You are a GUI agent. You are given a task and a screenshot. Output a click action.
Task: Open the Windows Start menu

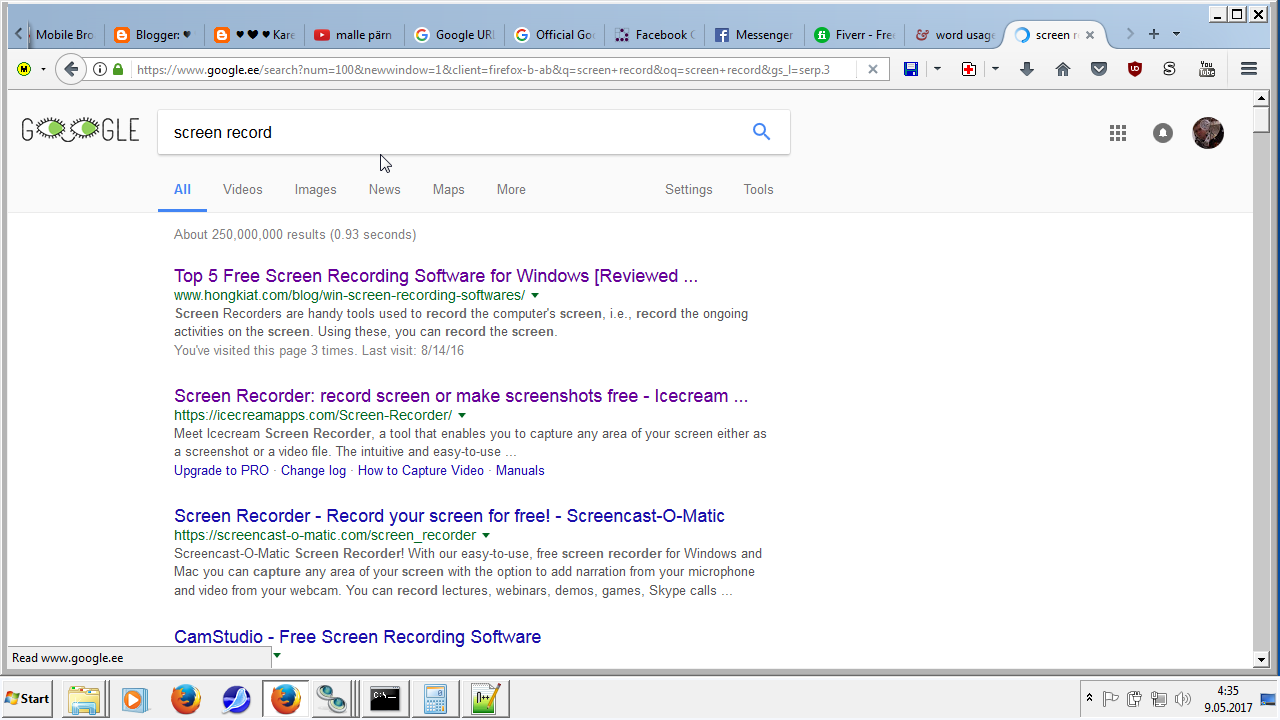28,698
